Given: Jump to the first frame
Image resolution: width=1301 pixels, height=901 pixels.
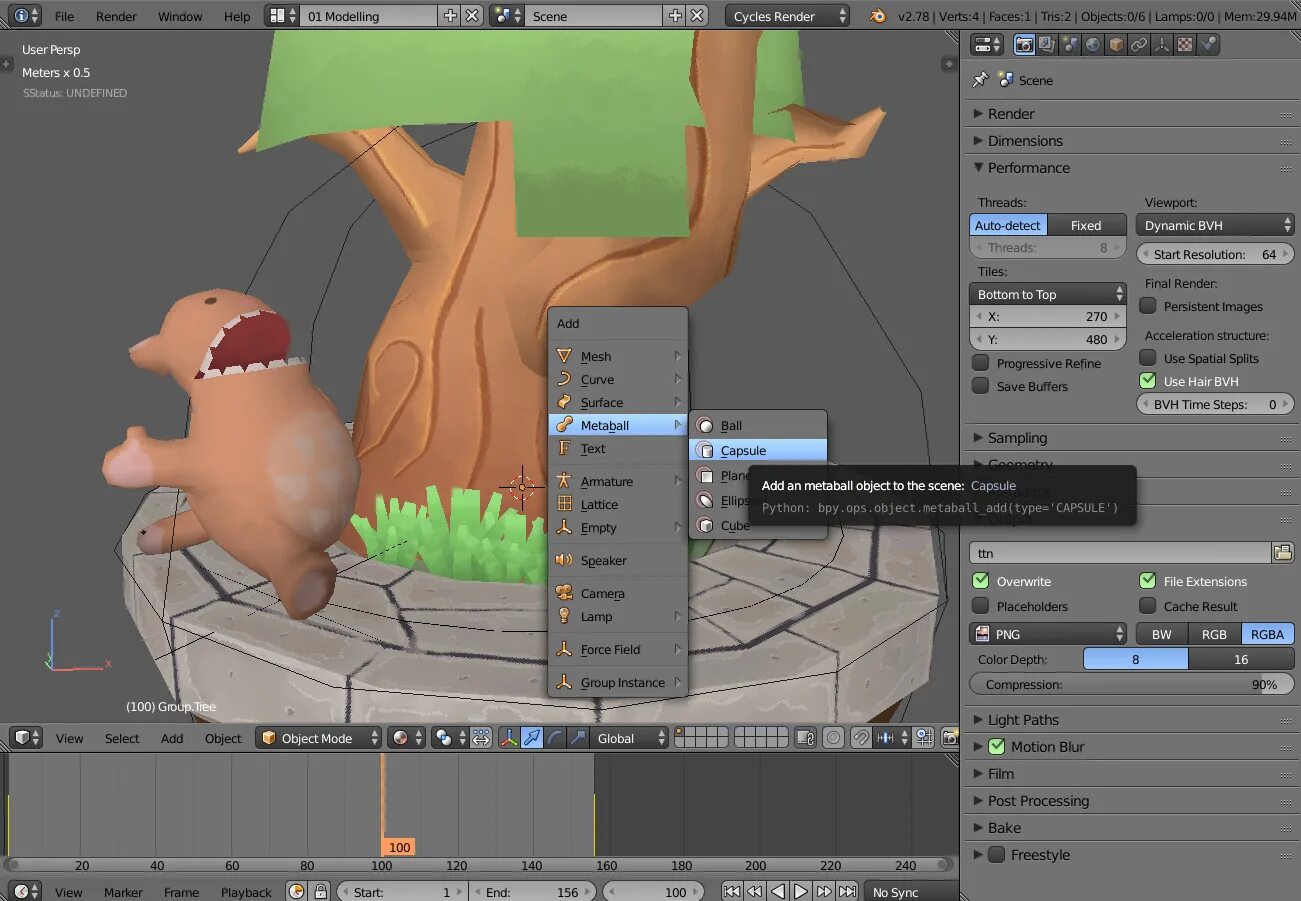Looking at the screenshot, I should (732, 891).
